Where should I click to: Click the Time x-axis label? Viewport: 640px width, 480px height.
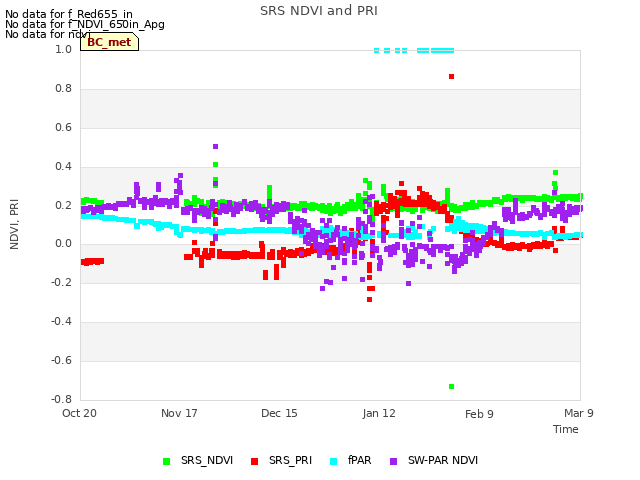click(x=566, y=429)
